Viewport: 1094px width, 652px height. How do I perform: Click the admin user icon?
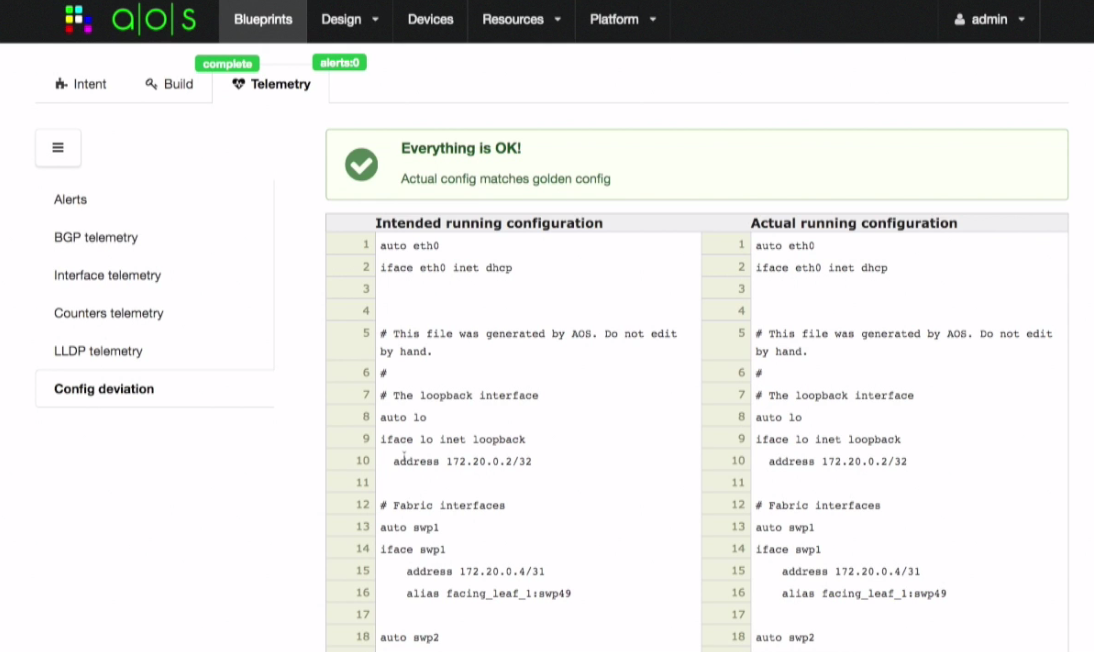point(960,20)
